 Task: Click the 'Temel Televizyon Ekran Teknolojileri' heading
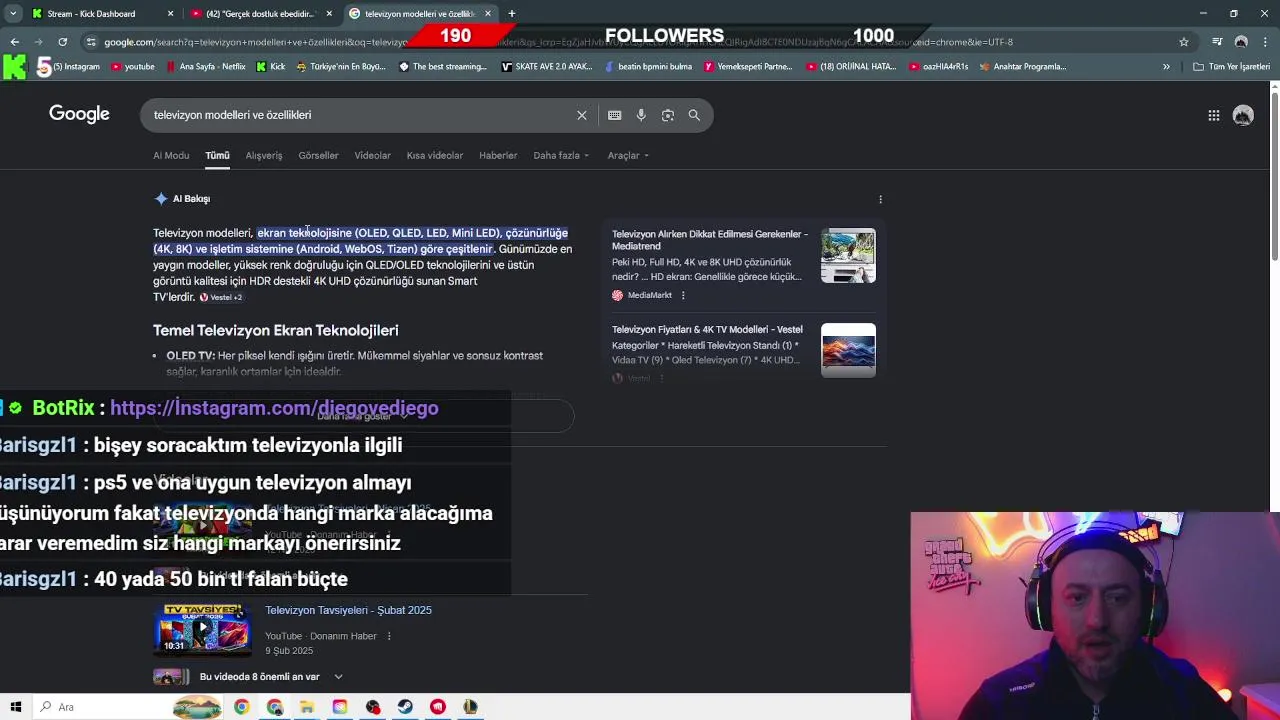[x=275, y=330]
